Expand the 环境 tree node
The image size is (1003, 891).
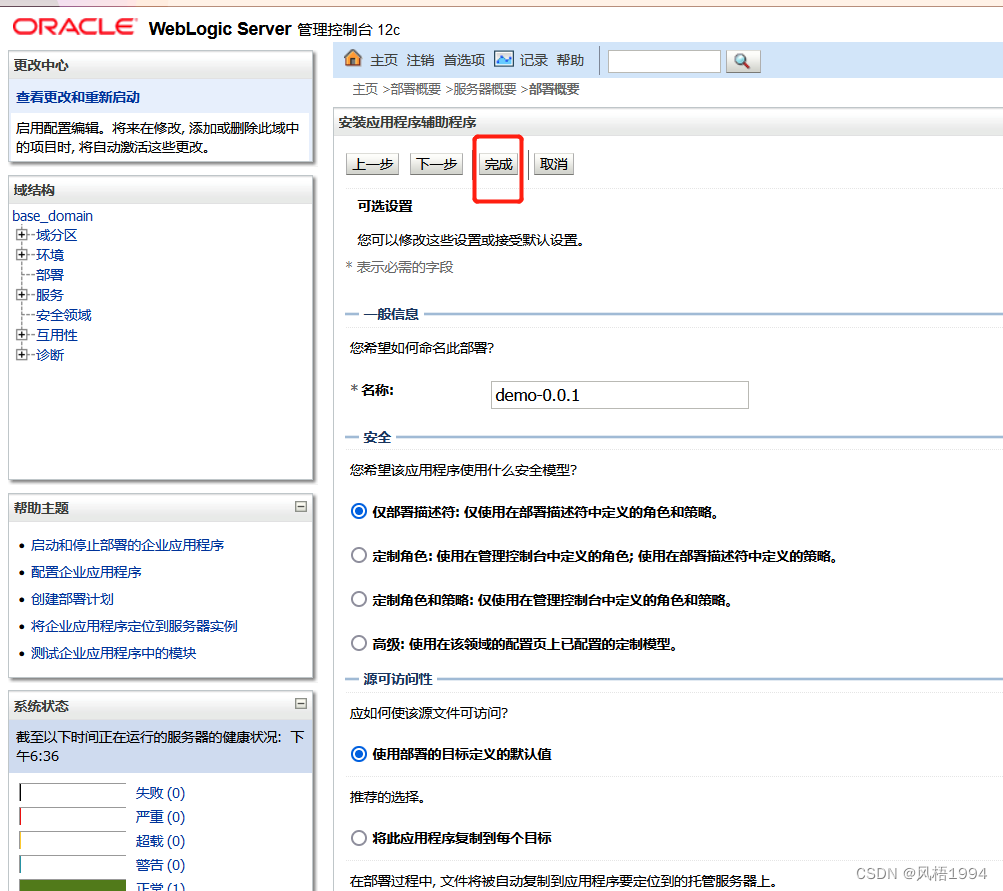click(x=22, y=255)
